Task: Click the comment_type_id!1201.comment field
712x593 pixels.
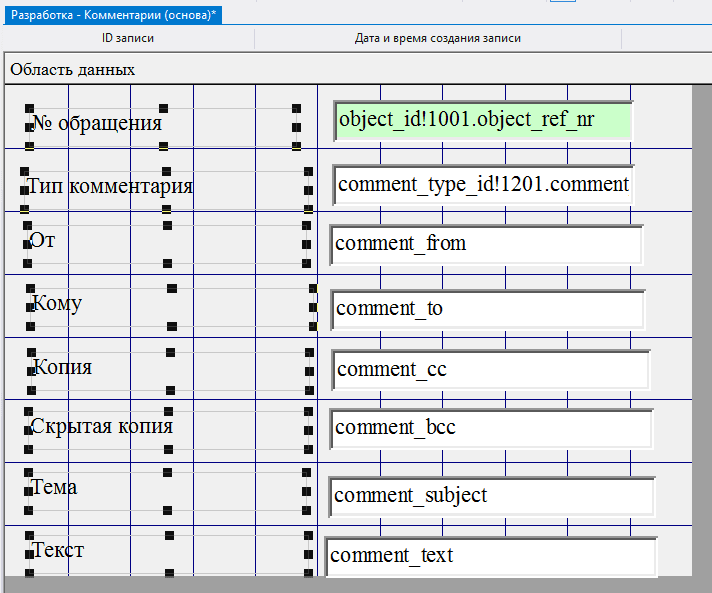Action: pyautogui.click(x=484, y=184)
